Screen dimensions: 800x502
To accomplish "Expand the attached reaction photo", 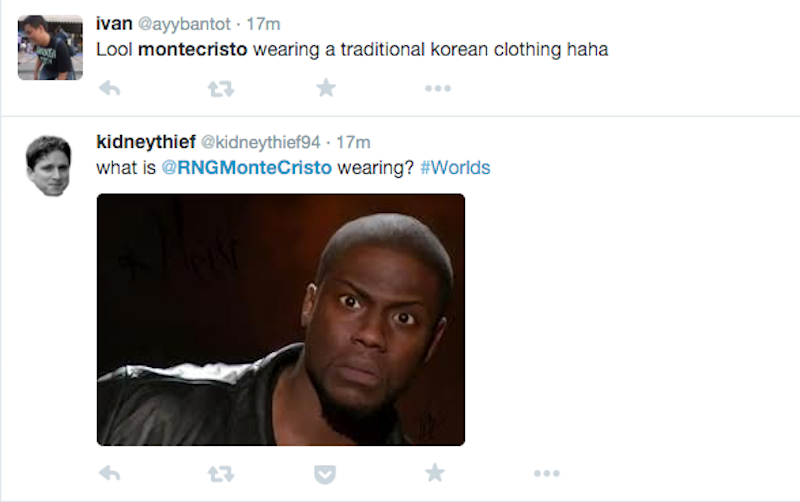I will click(281, 320).
